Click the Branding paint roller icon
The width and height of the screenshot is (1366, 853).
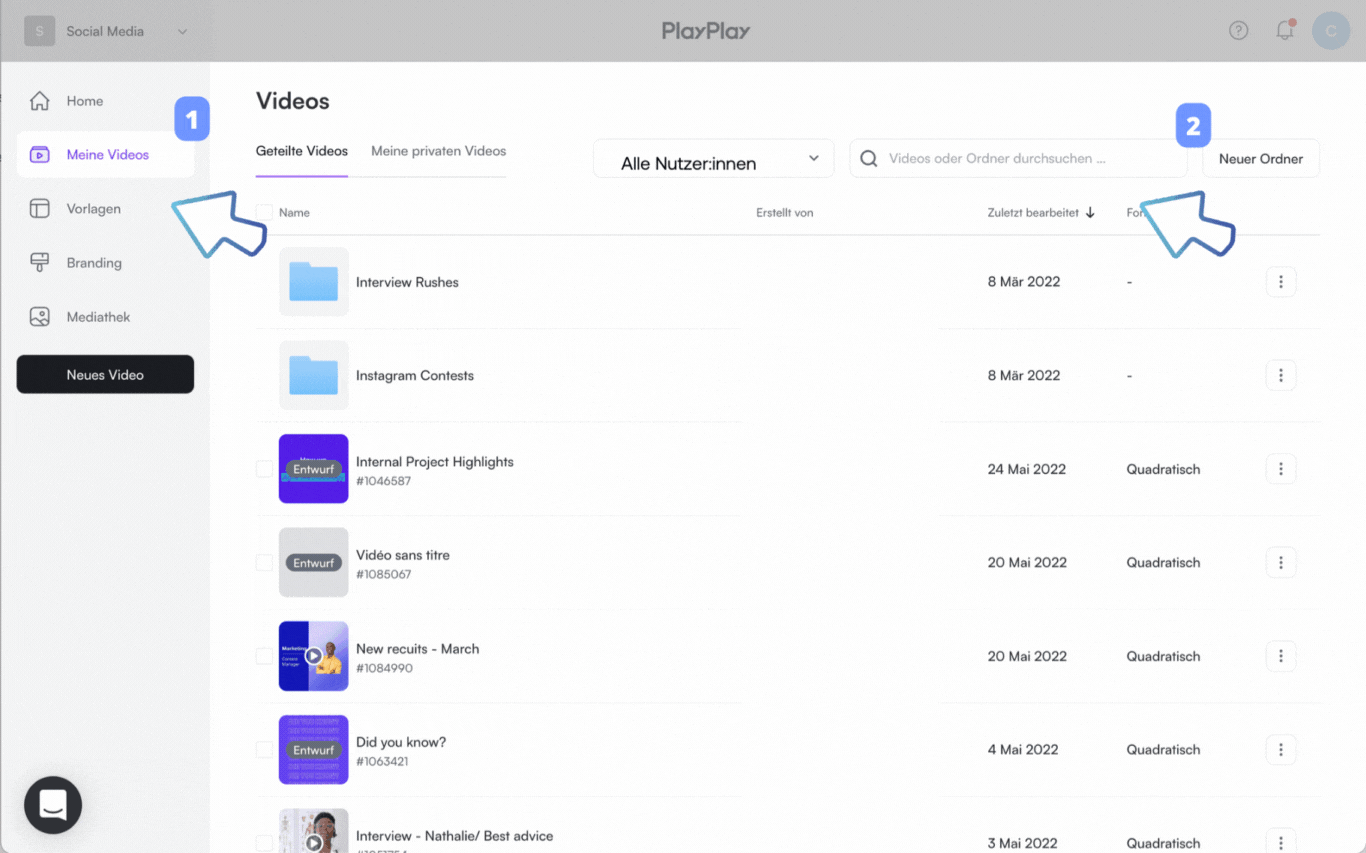point(40,263)
